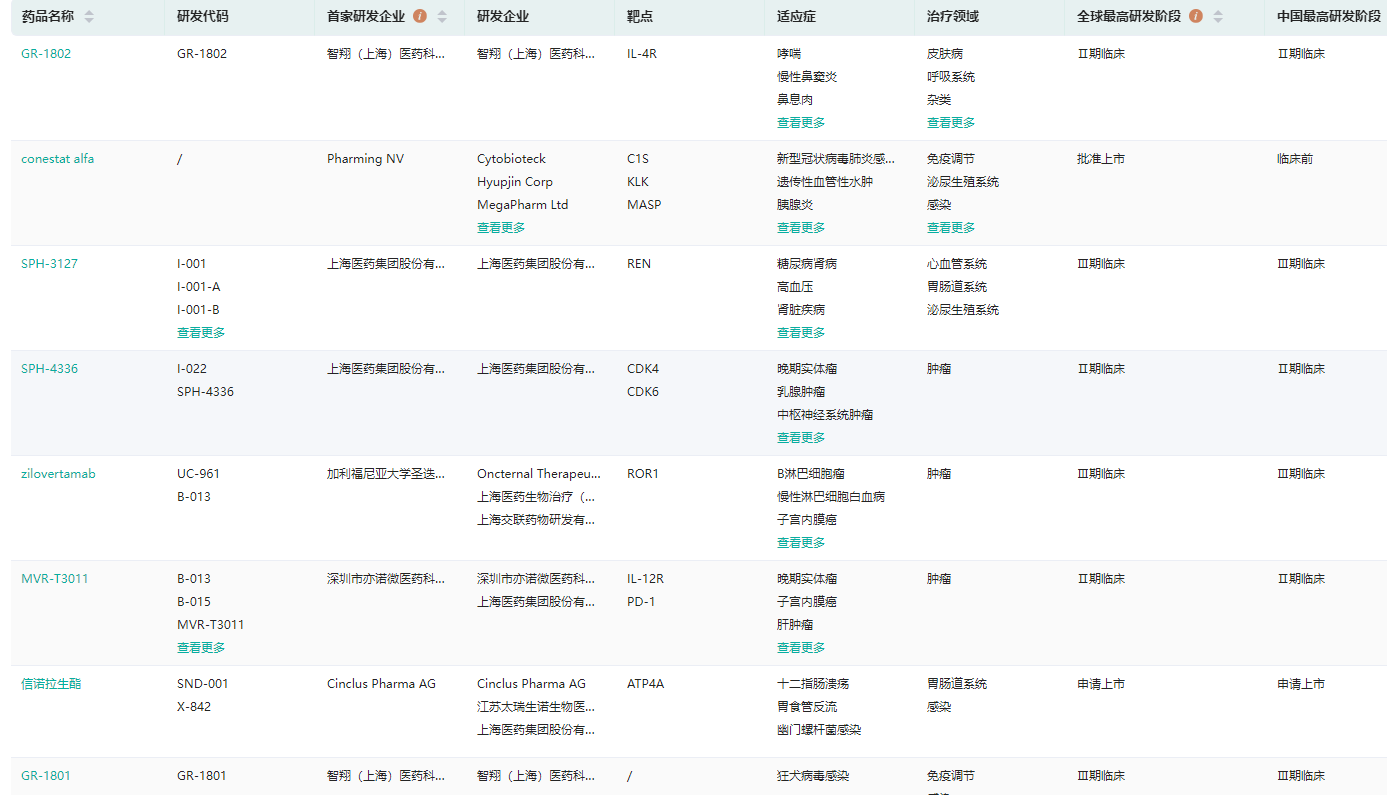Select the MASP target

(644, 205)
